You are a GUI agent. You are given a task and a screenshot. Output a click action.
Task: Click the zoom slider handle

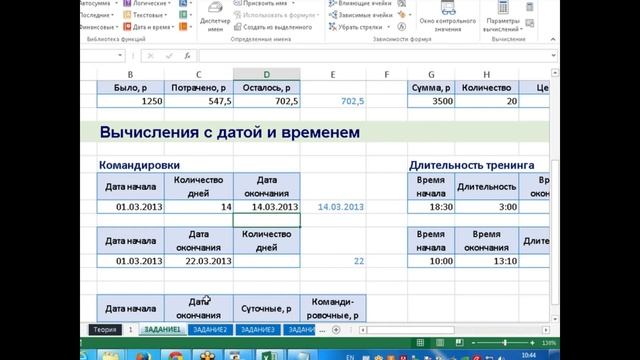(x=505, y=343)
